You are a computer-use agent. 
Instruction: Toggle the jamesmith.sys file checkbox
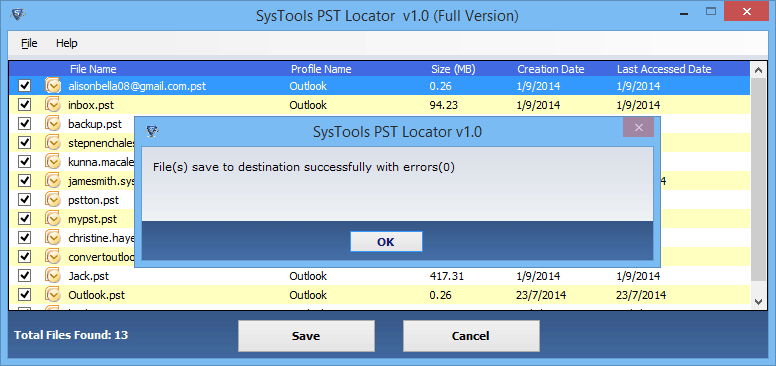(x=24, y=181)
